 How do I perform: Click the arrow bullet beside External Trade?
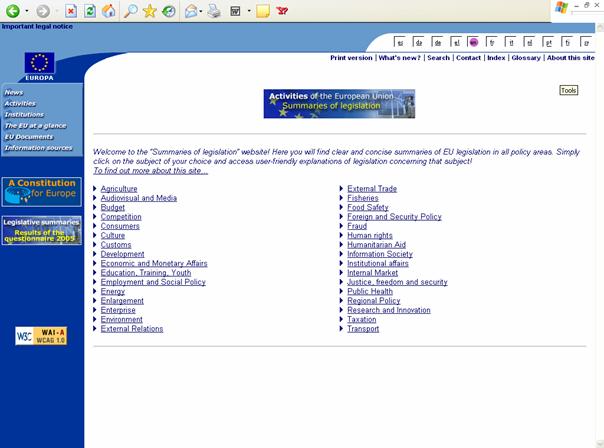341,188
